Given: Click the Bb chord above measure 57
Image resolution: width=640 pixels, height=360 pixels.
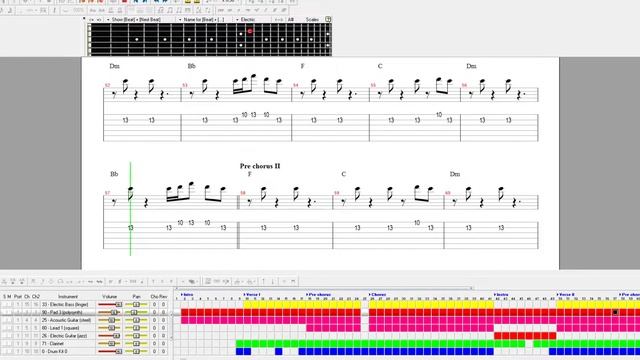Looking at the screenshot, I should [114, 174].
